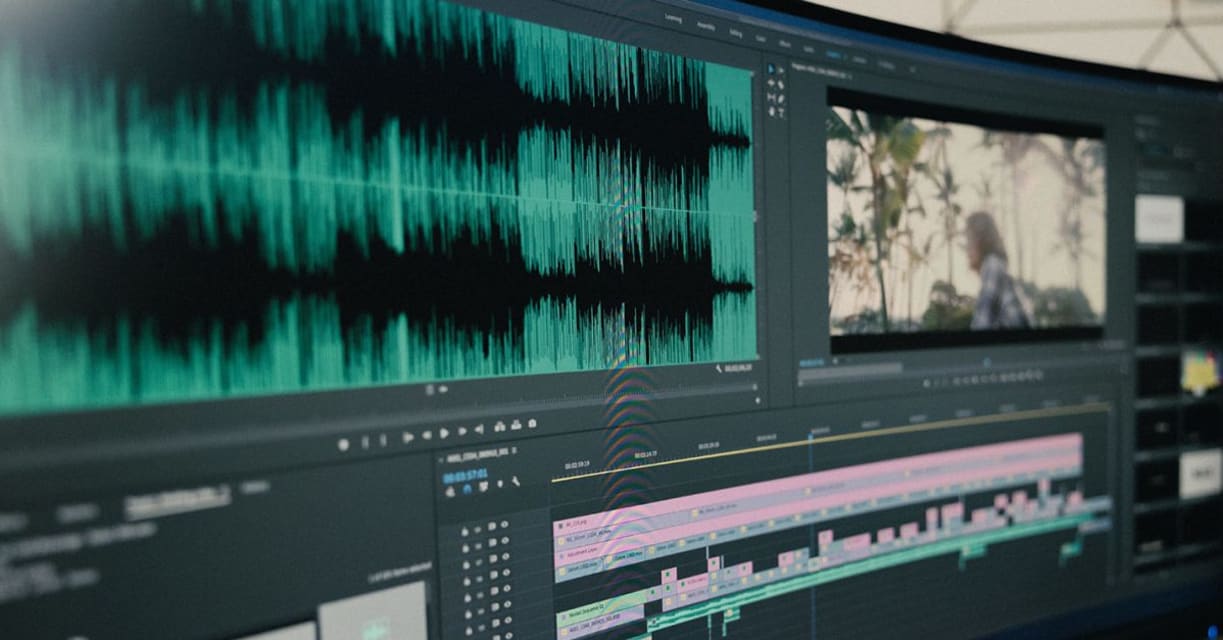Click the Overwrite button in the Source monitor
The image size is (1223, 640).
516,425
